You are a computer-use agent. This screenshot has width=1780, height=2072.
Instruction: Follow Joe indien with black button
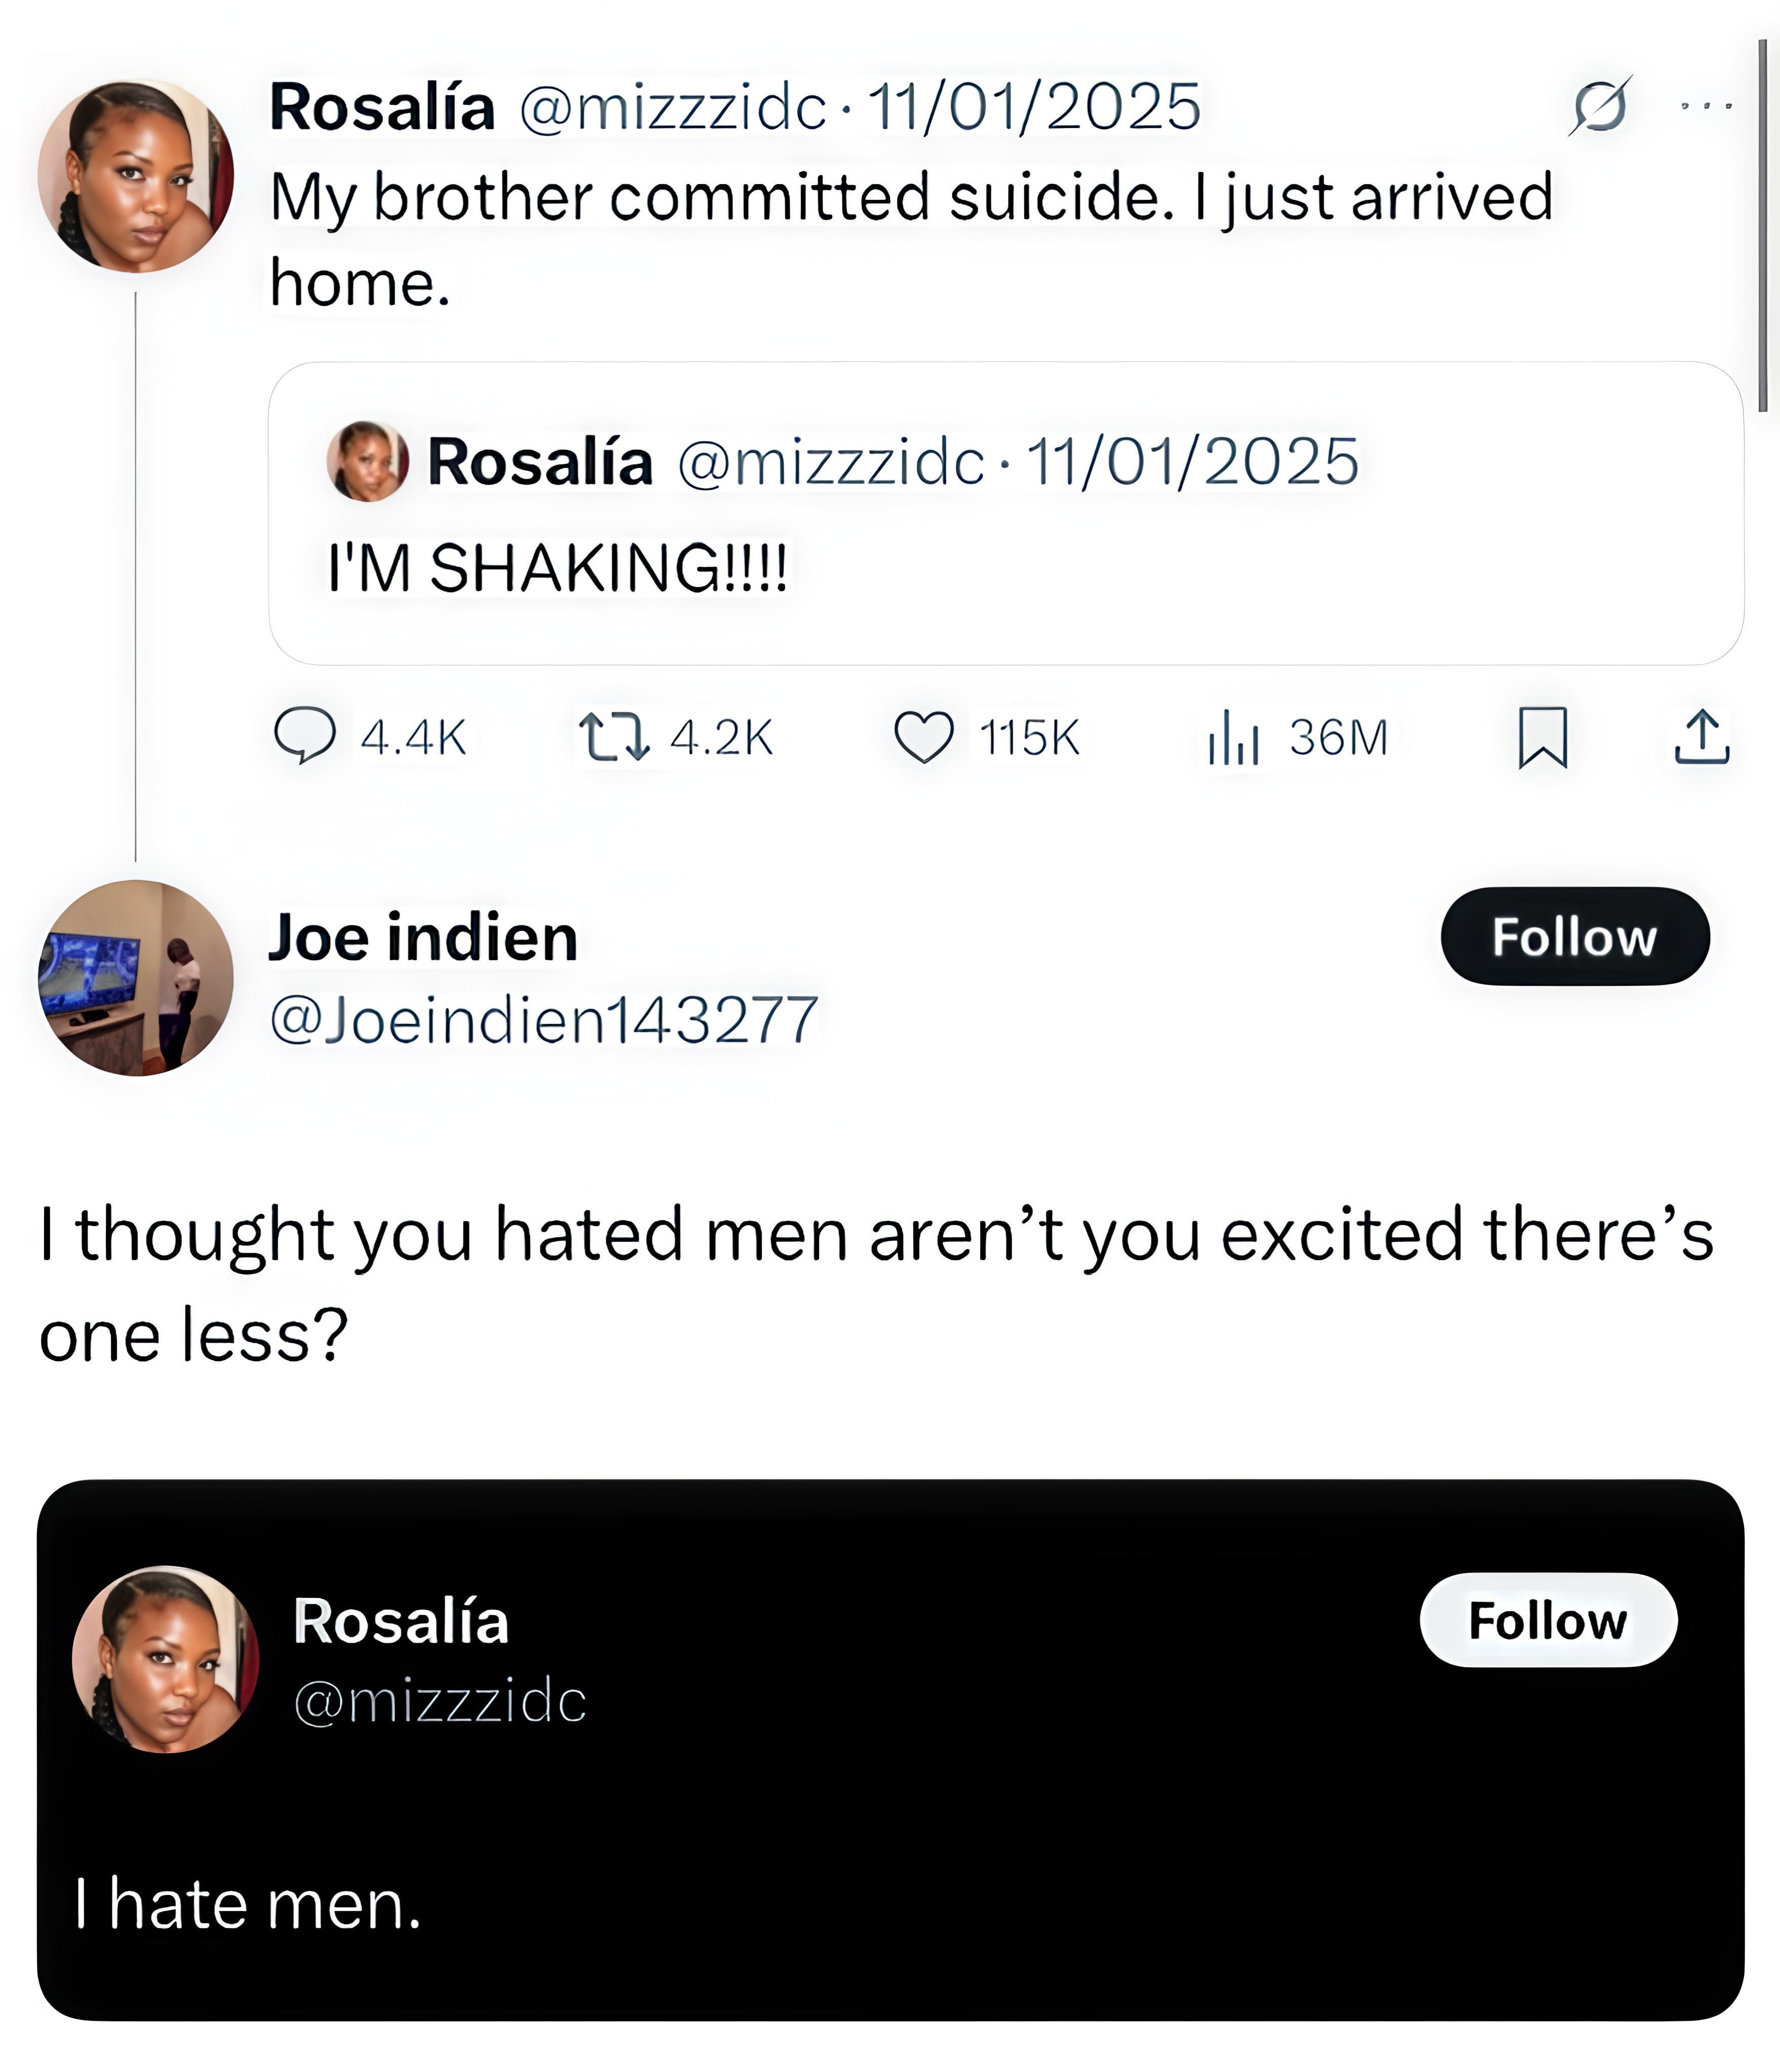point(1574,936)
